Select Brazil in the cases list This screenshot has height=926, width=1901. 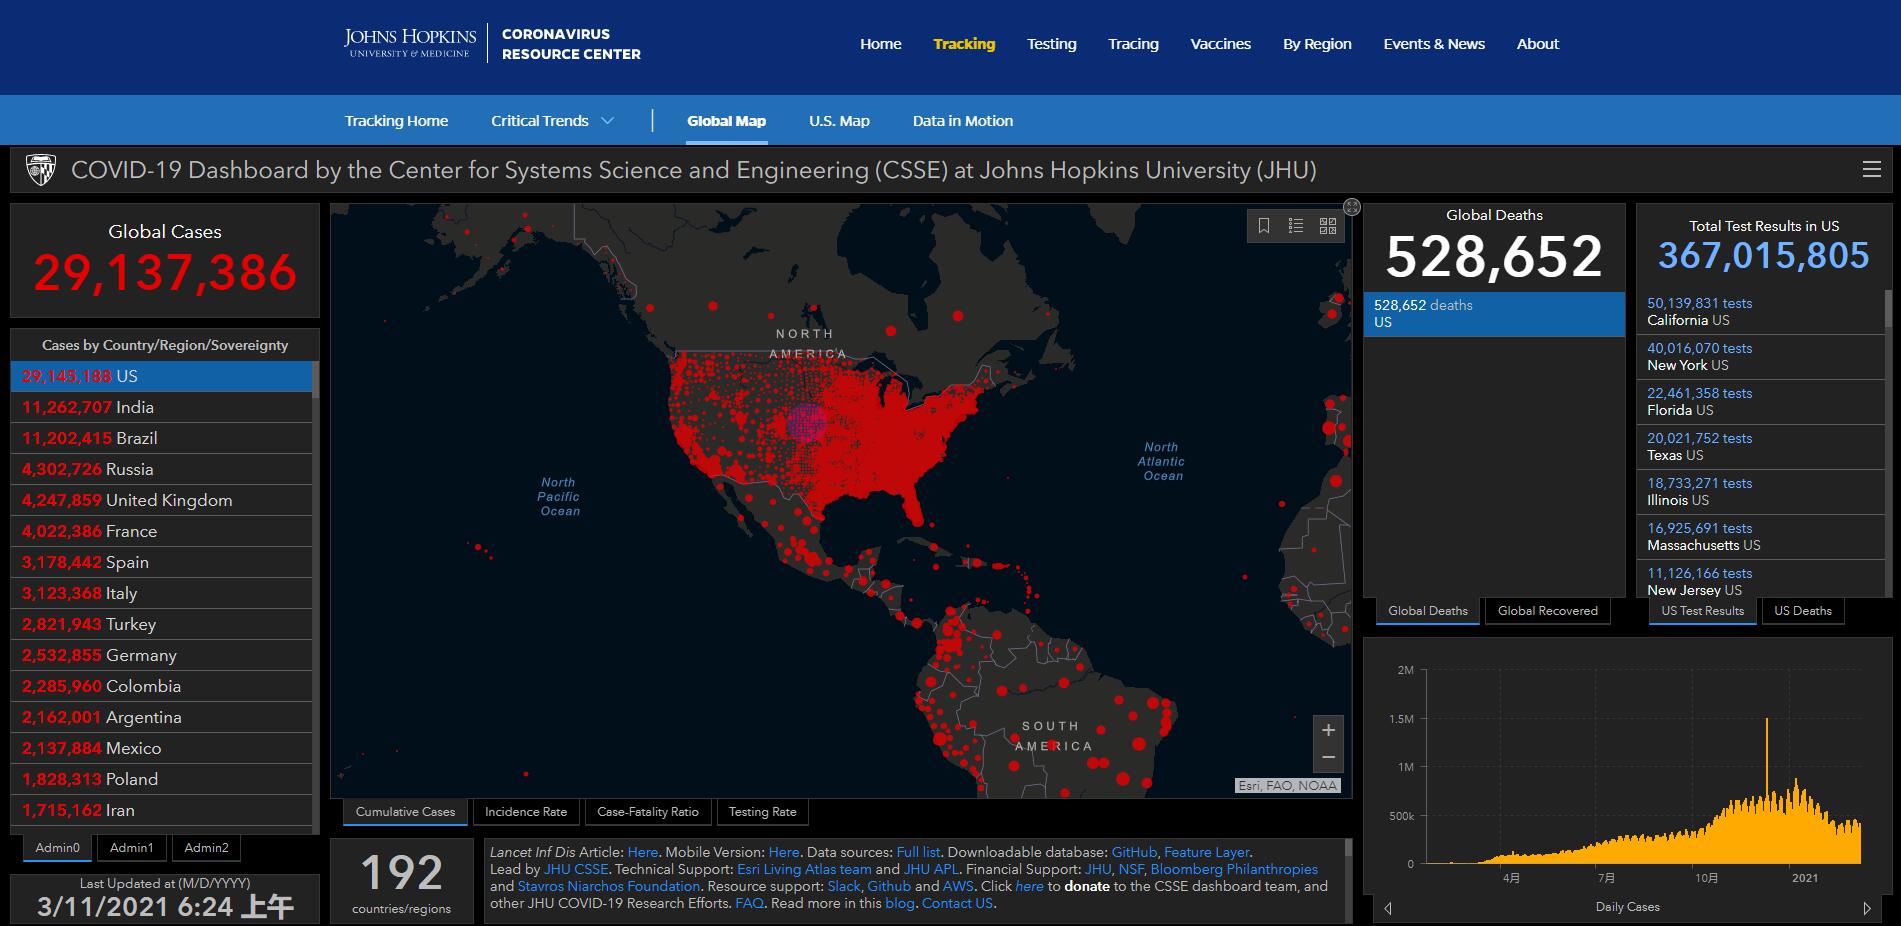coord(161,438)
